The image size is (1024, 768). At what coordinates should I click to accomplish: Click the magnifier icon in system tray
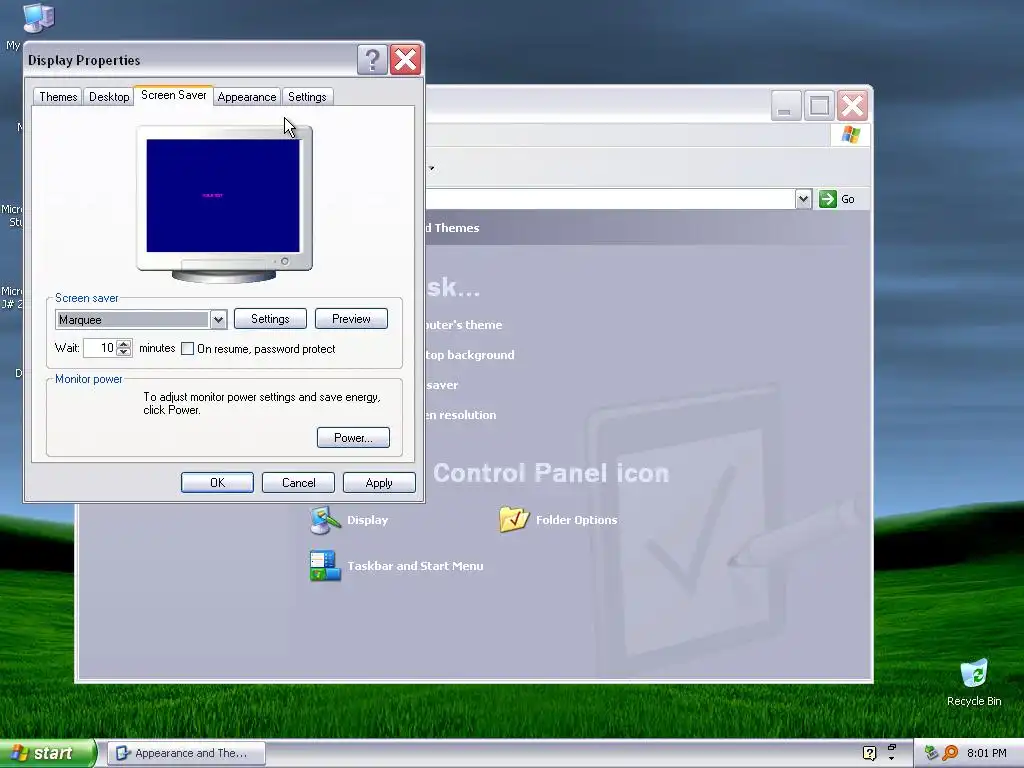[950, 753]
